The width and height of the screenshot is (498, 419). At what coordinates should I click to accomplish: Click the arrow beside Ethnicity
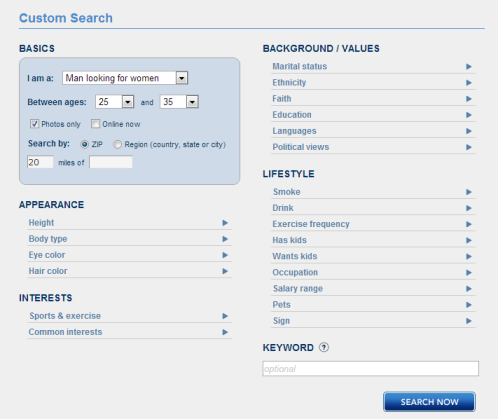pyautogui.click(x=469, y=83)
